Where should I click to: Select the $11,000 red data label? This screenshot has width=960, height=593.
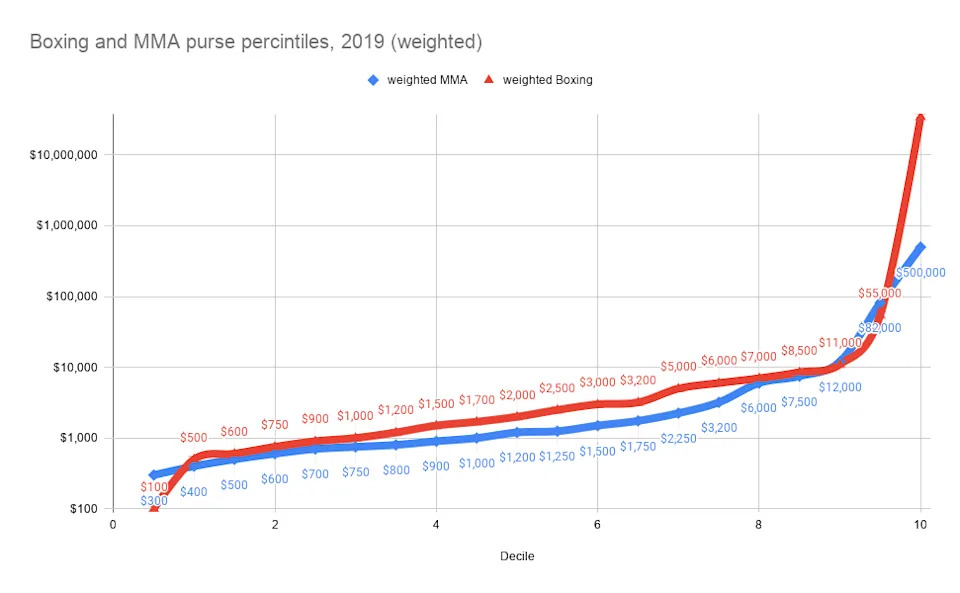pos(840,342)
